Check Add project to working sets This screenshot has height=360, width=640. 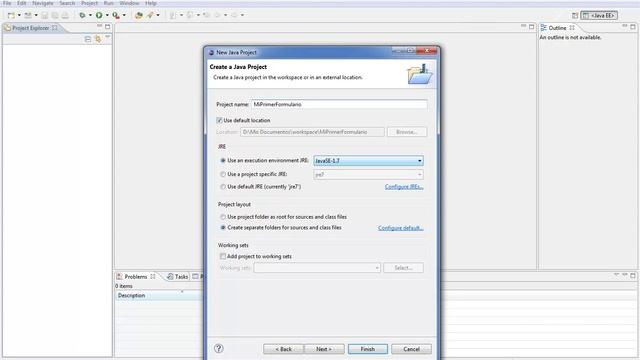click(222, 256)
